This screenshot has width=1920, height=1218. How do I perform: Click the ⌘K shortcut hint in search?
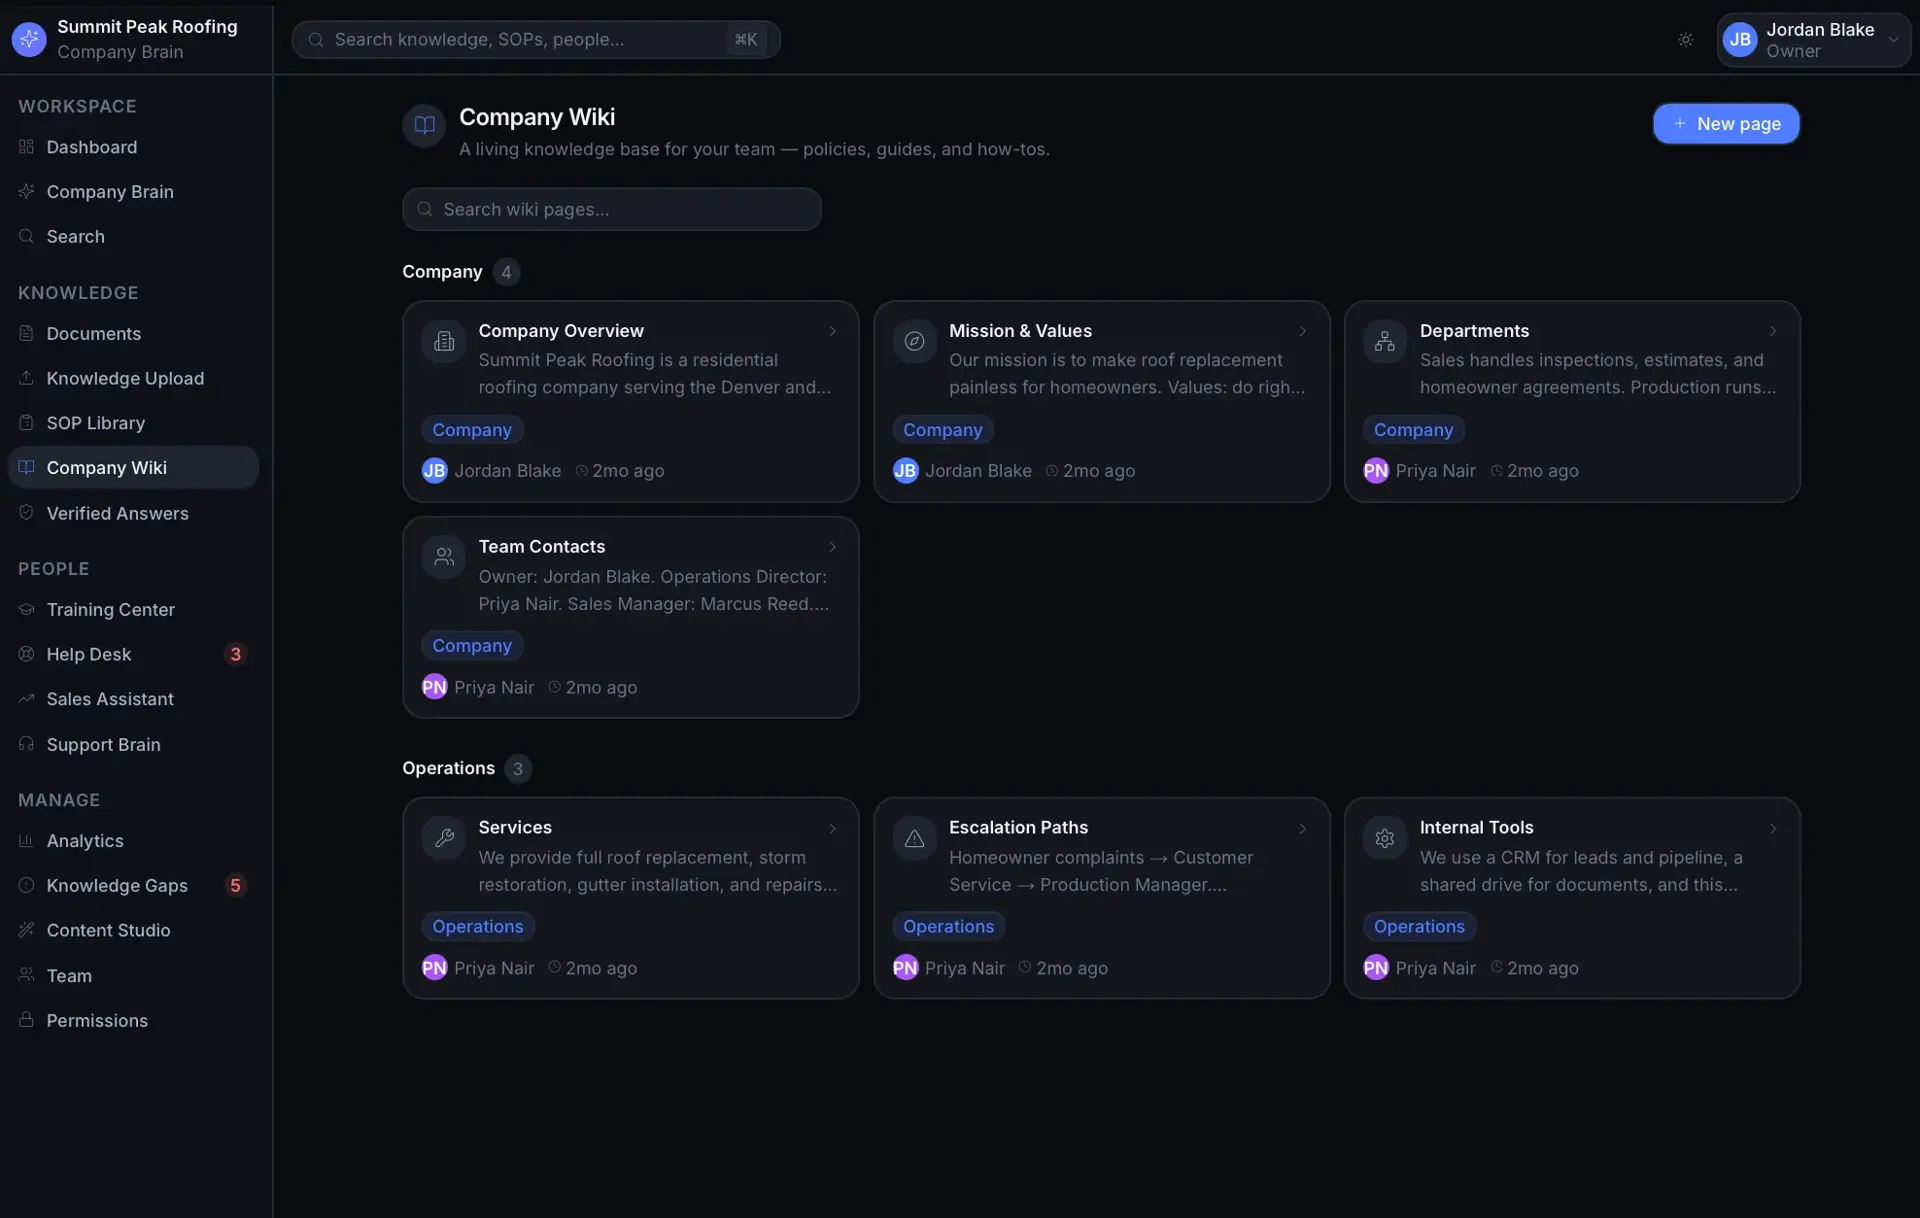[746, 40]
